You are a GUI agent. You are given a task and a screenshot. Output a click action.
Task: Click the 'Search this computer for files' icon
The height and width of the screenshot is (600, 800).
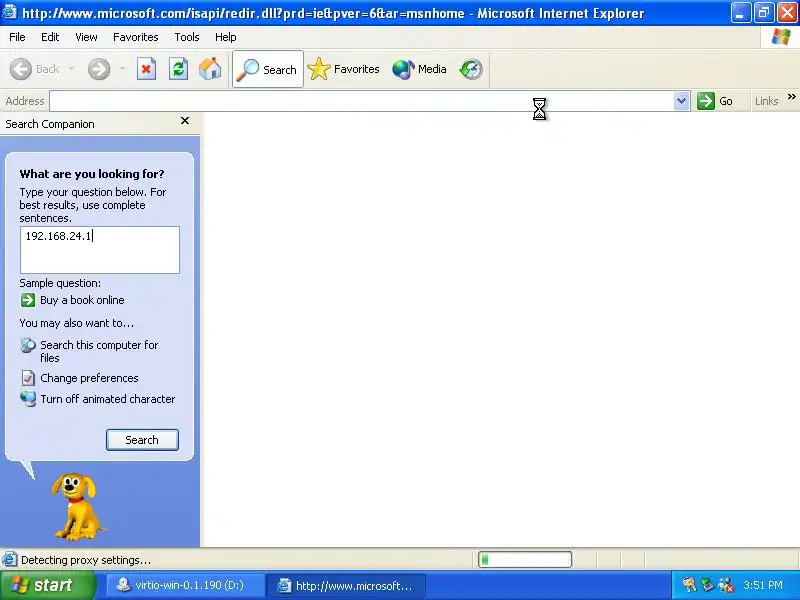click(x=28, y=346)
